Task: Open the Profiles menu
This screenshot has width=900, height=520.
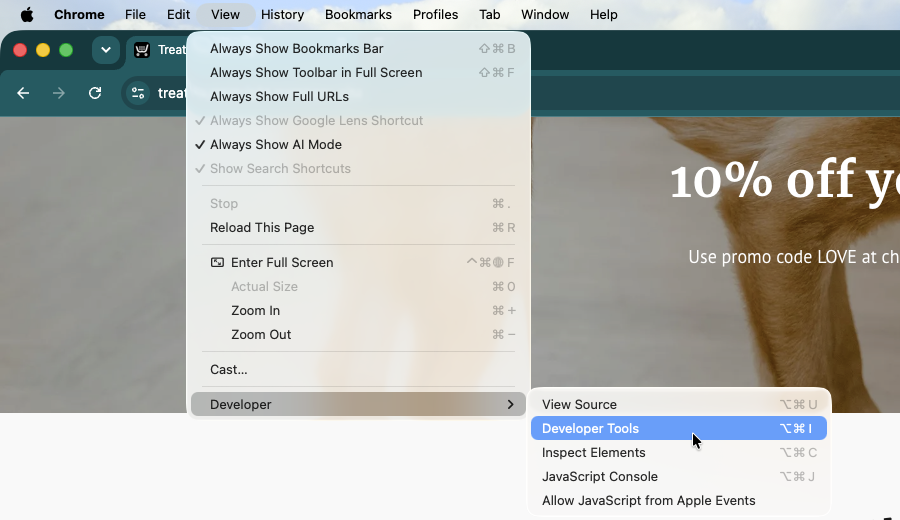Action: (435, 14)
